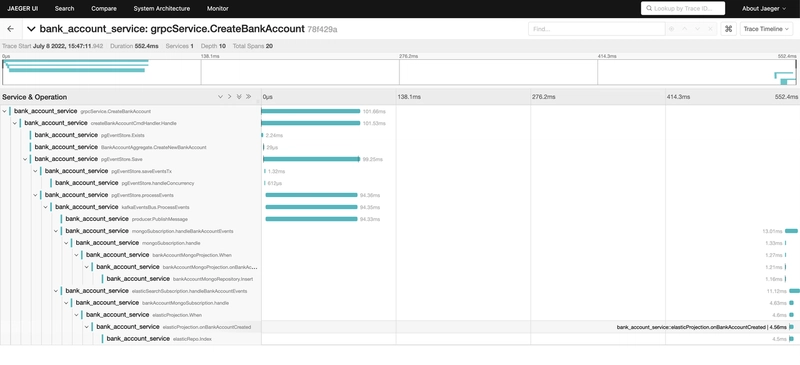Collapse one level using the right-chevron header icon
Image resolution: width=800 pixels, height=365 pixels.
(230, 96)
